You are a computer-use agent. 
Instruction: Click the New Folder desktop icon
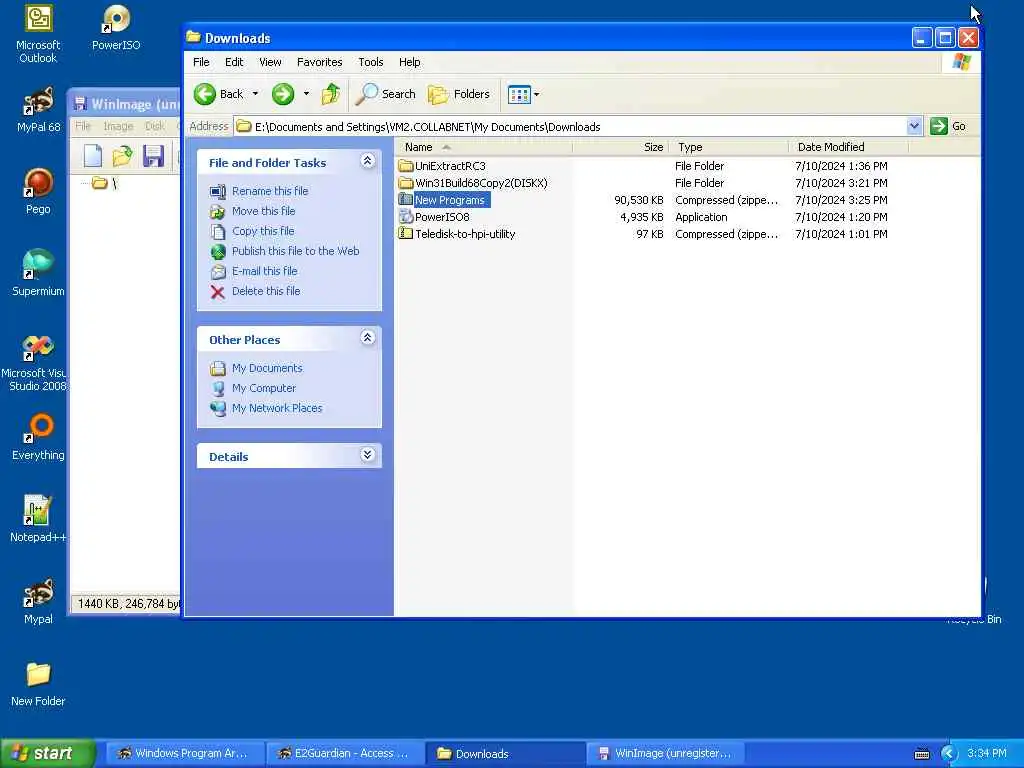(x=38, y=684)
